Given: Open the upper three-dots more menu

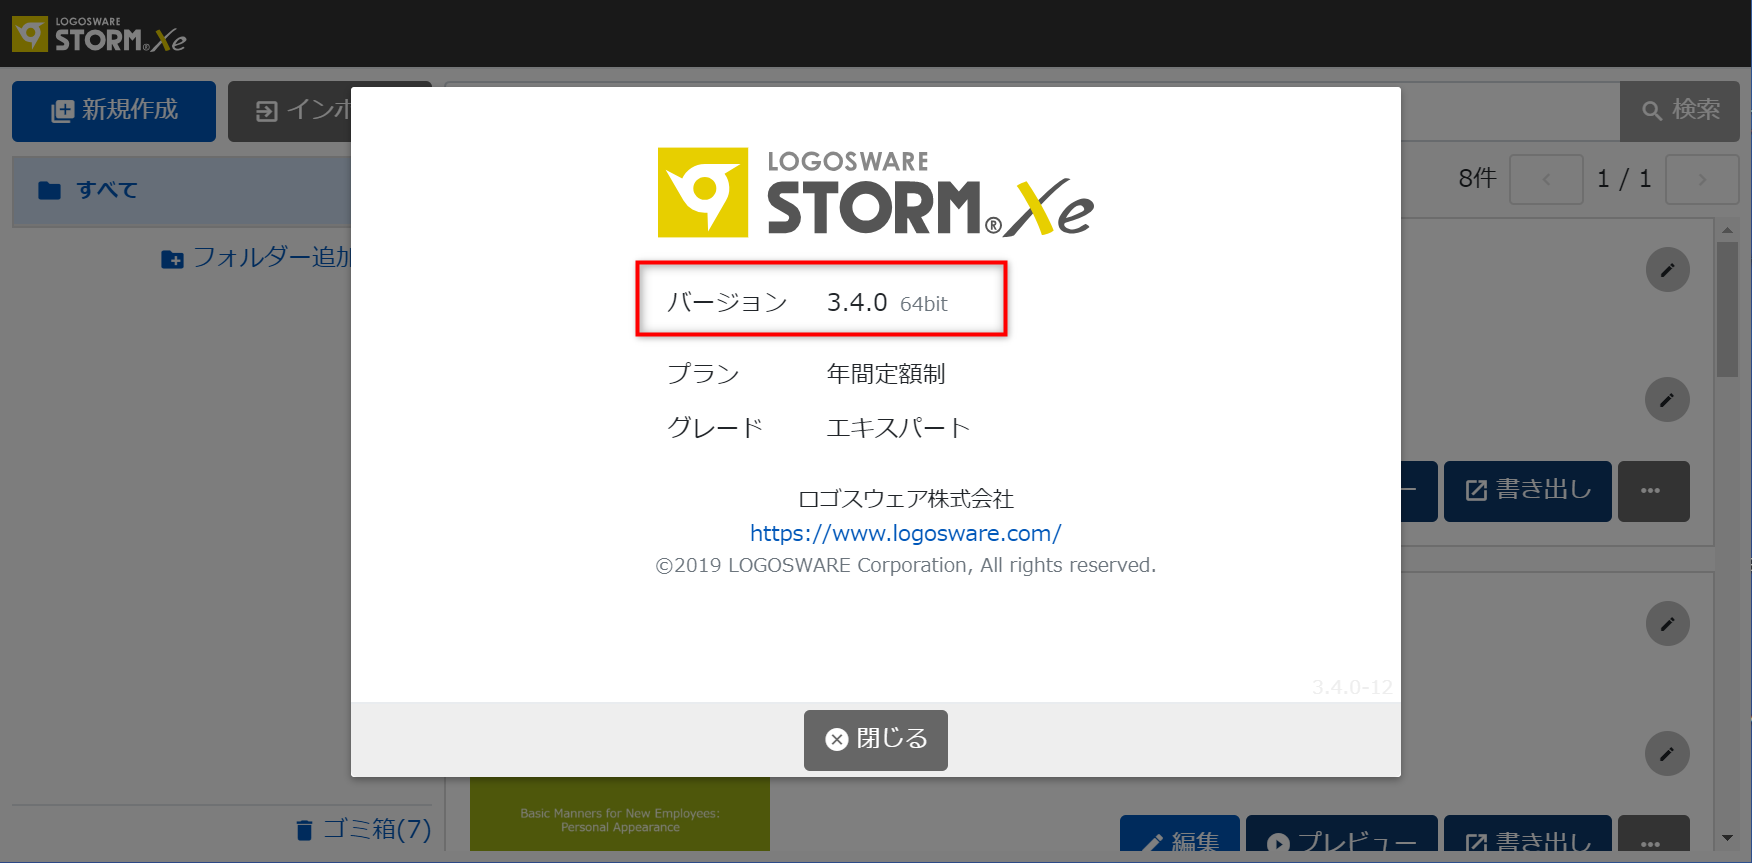Looking at the screenshot, I should [1651, 491].
